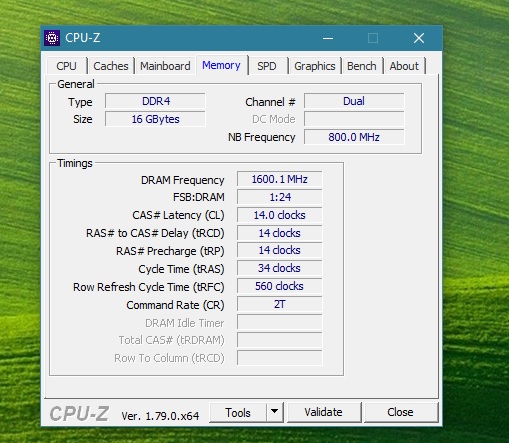The height and width of the screenshot is (443, 509).
Task: Click the tRCD 14 clocks value
Action: [x=280, y=233]
